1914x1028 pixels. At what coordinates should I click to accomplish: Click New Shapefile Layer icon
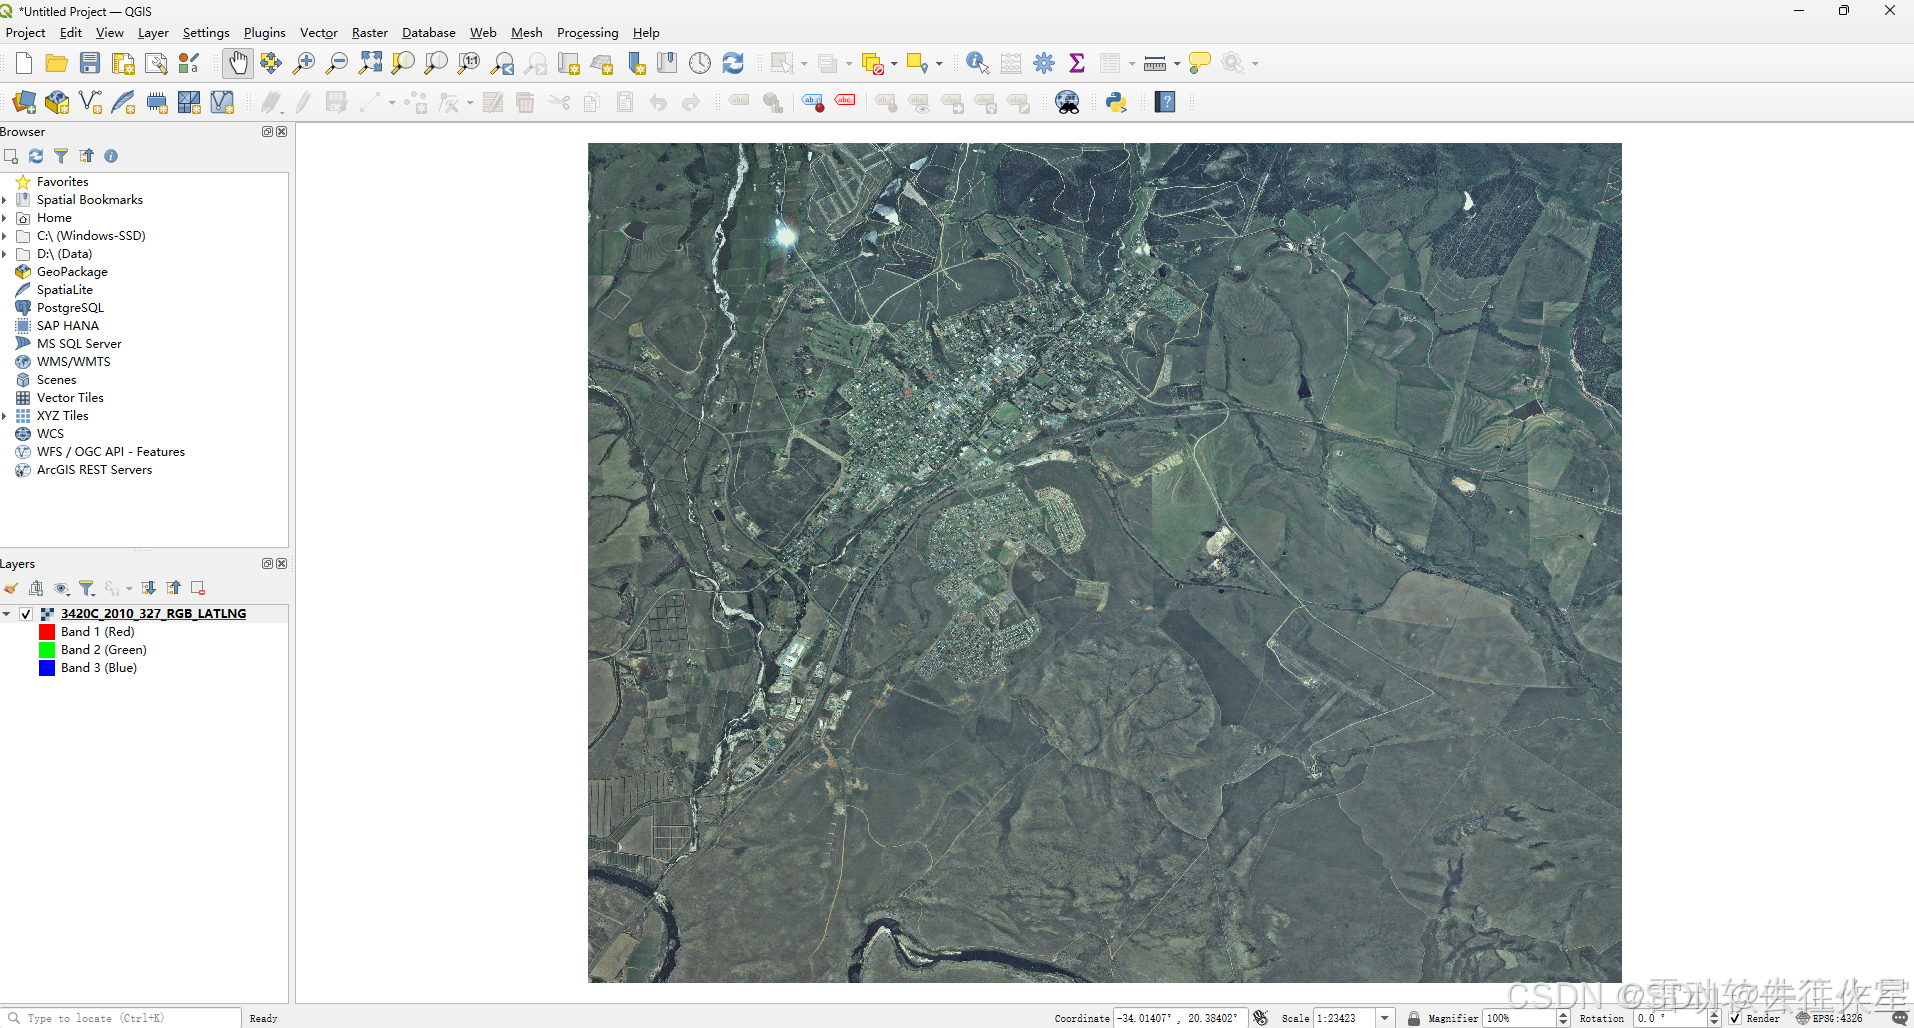click(90, 102)
